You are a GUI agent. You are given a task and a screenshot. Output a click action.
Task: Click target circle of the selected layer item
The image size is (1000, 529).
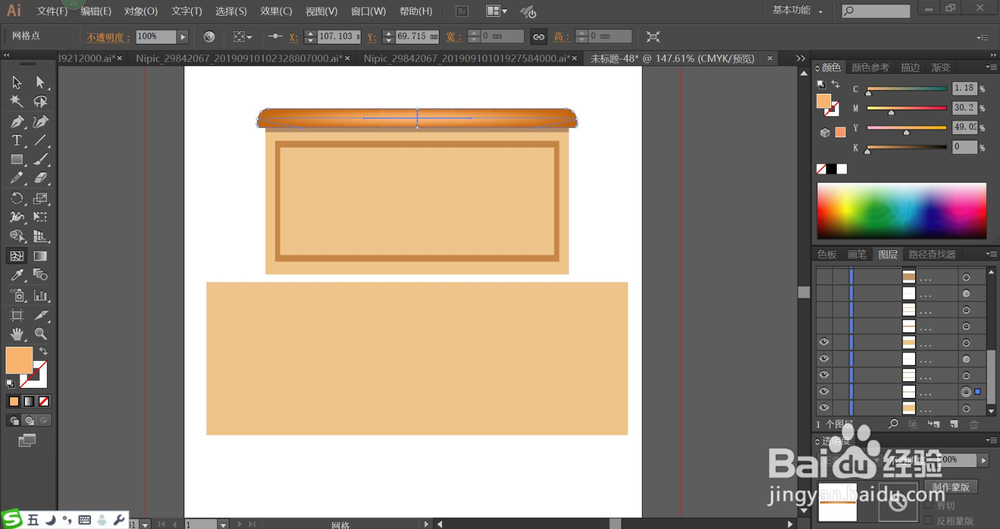966,392
